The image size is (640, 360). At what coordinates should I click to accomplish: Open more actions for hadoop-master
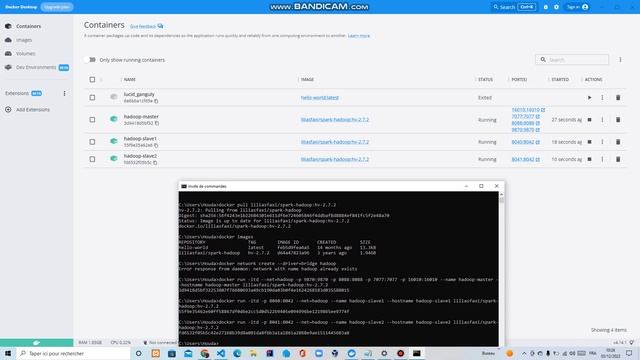[602, 120]
